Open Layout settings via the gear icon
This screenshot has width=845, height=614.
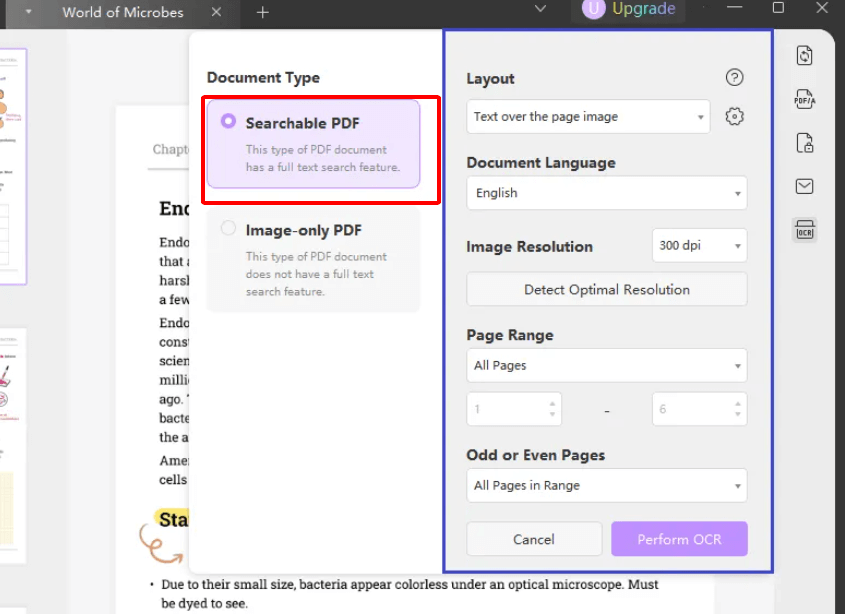pos(734,116)
